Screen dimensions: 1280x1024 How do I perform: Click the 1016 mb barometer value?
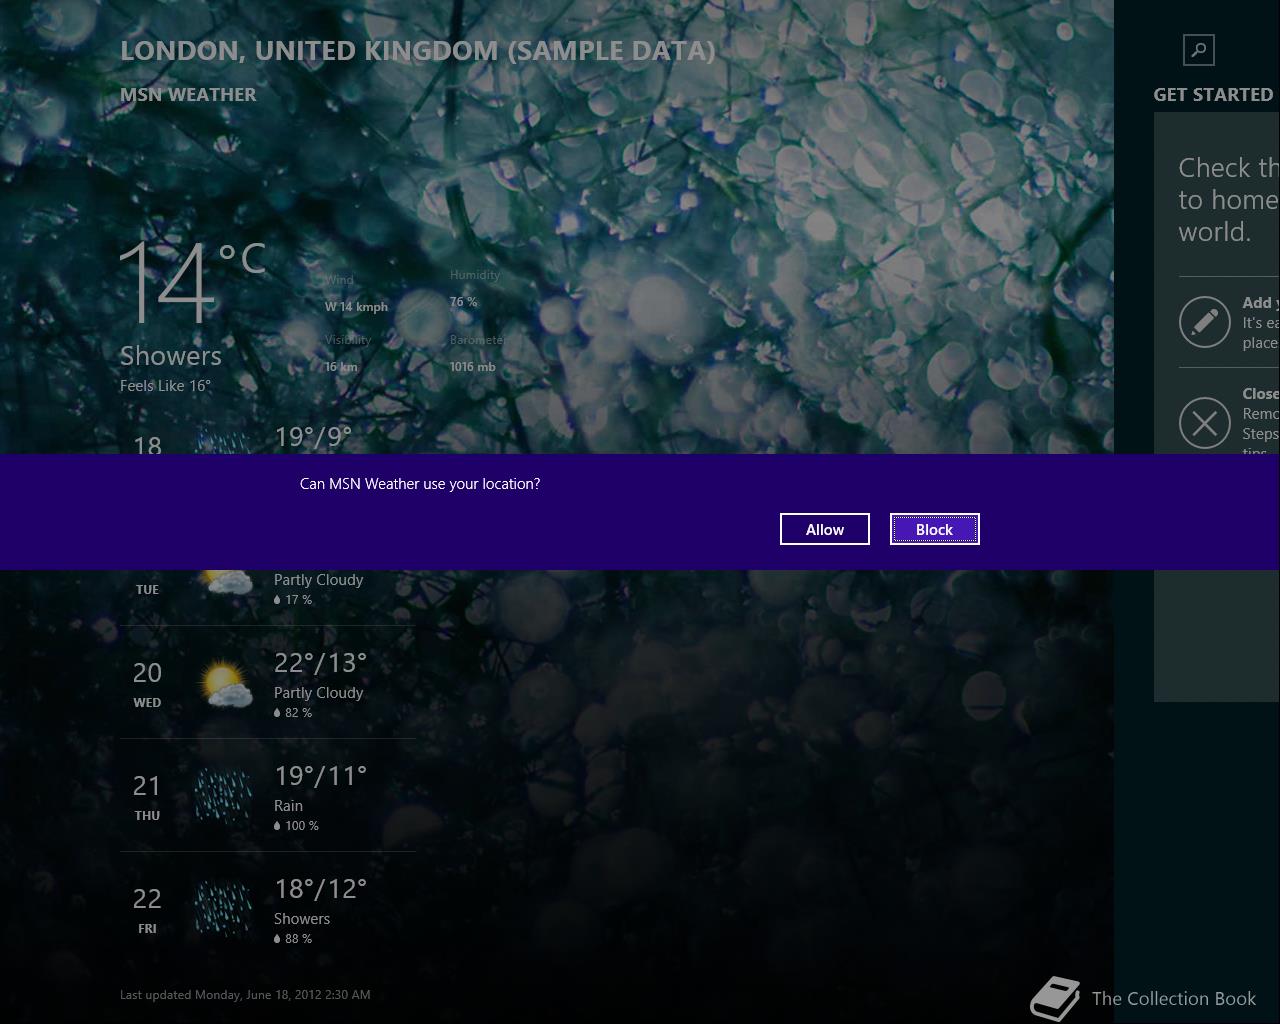pyautogui.click(x=472, y=367)
